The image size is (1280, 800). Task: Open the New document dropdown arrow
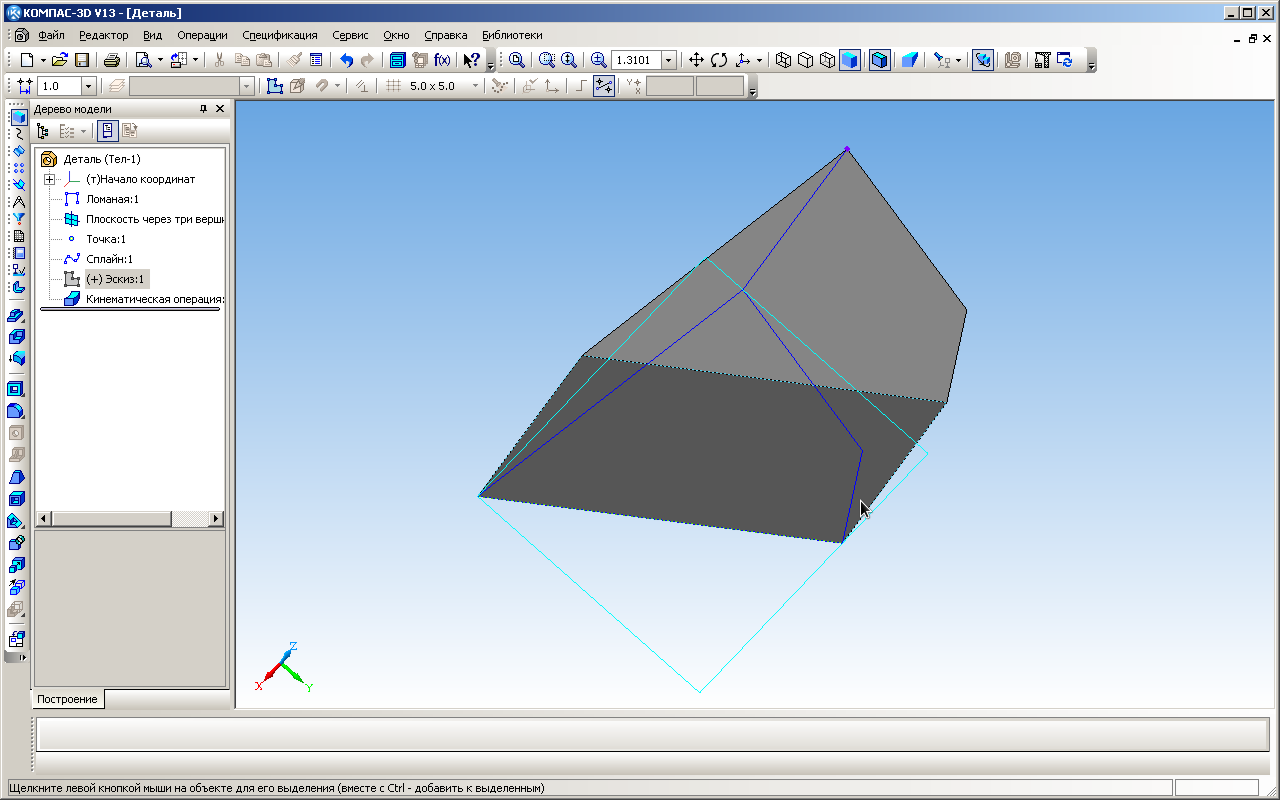coord(43,60)
